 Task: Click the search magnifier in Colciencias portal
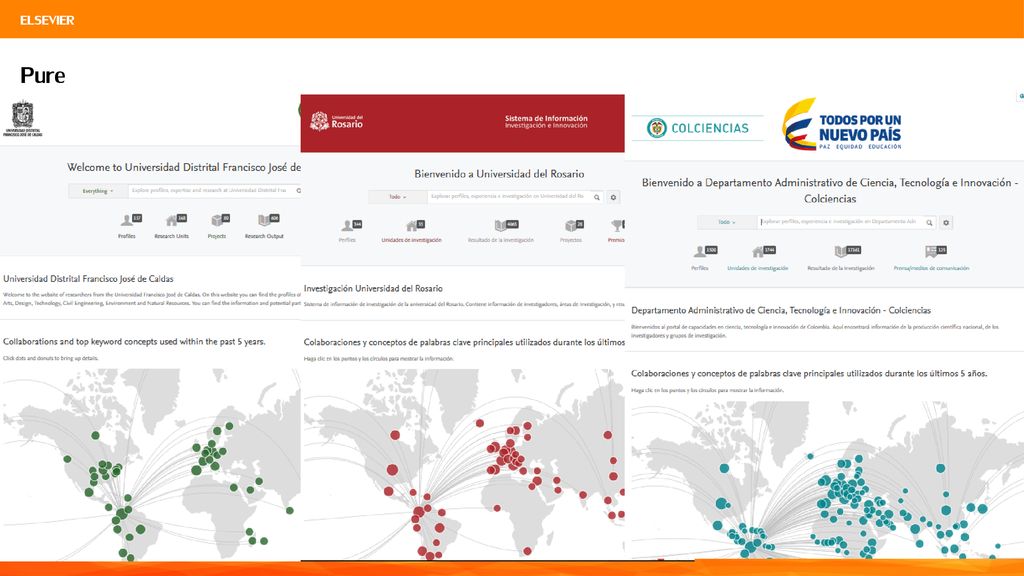[x=929, y=223]
